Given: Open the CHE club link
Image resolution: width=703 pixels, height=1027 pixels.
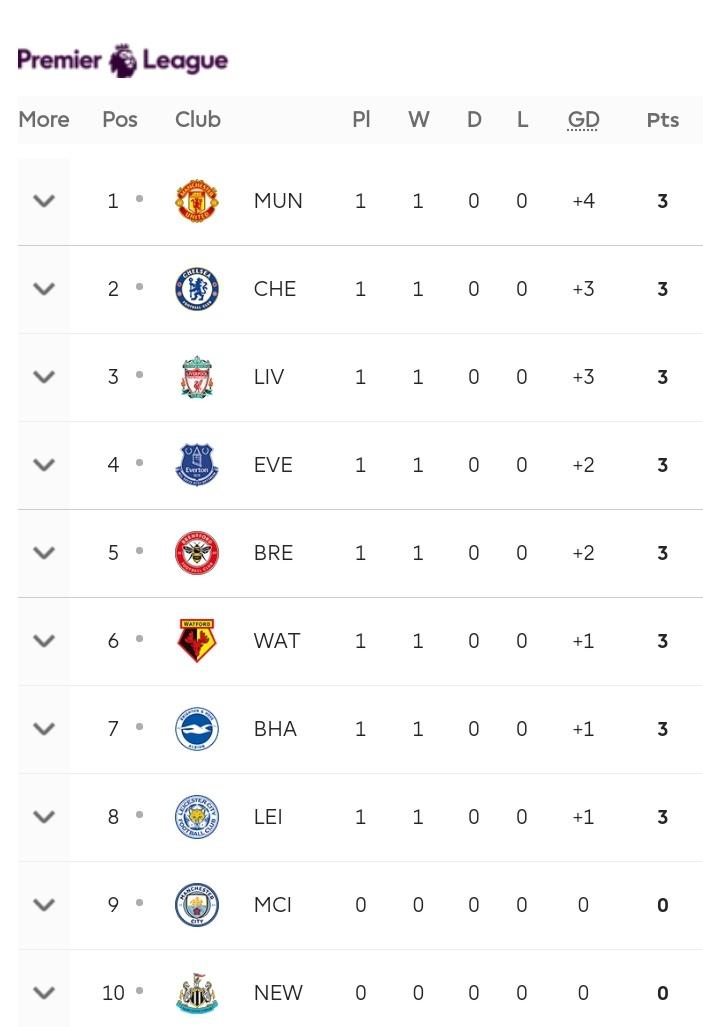Looking at the screenshot, I should 275,289.
